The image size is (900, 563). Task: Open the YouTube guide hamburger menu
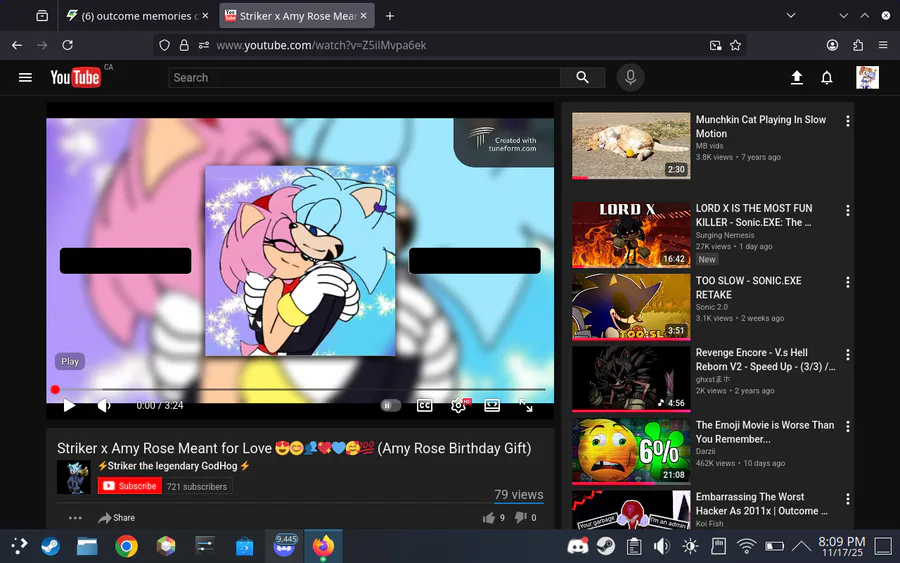click(x=25, y=77)
